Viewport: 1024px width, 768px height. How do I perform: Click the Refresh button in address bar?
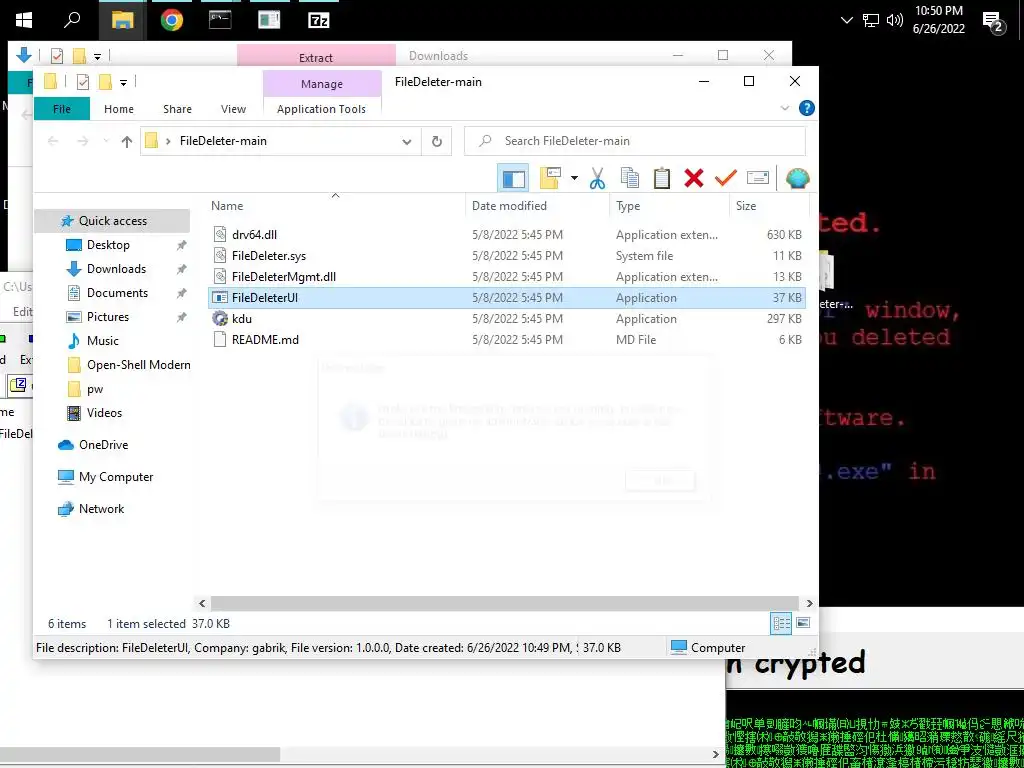click(x=437, y=141)
